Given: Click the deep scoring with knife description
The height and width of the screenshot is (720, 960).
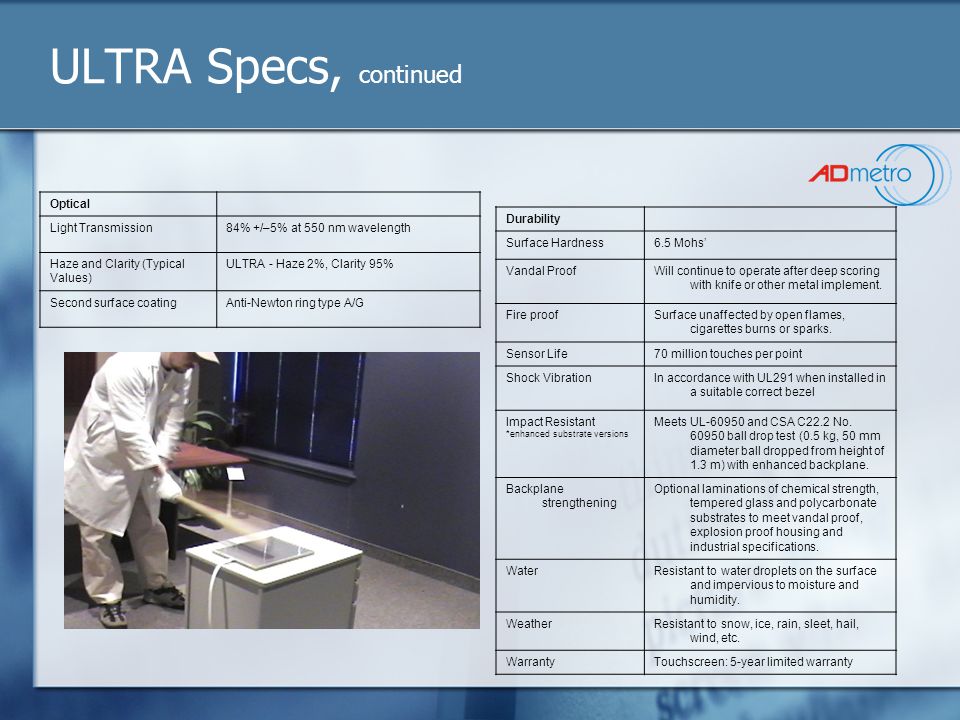Looking at the screenshot, I should [768, 278].
